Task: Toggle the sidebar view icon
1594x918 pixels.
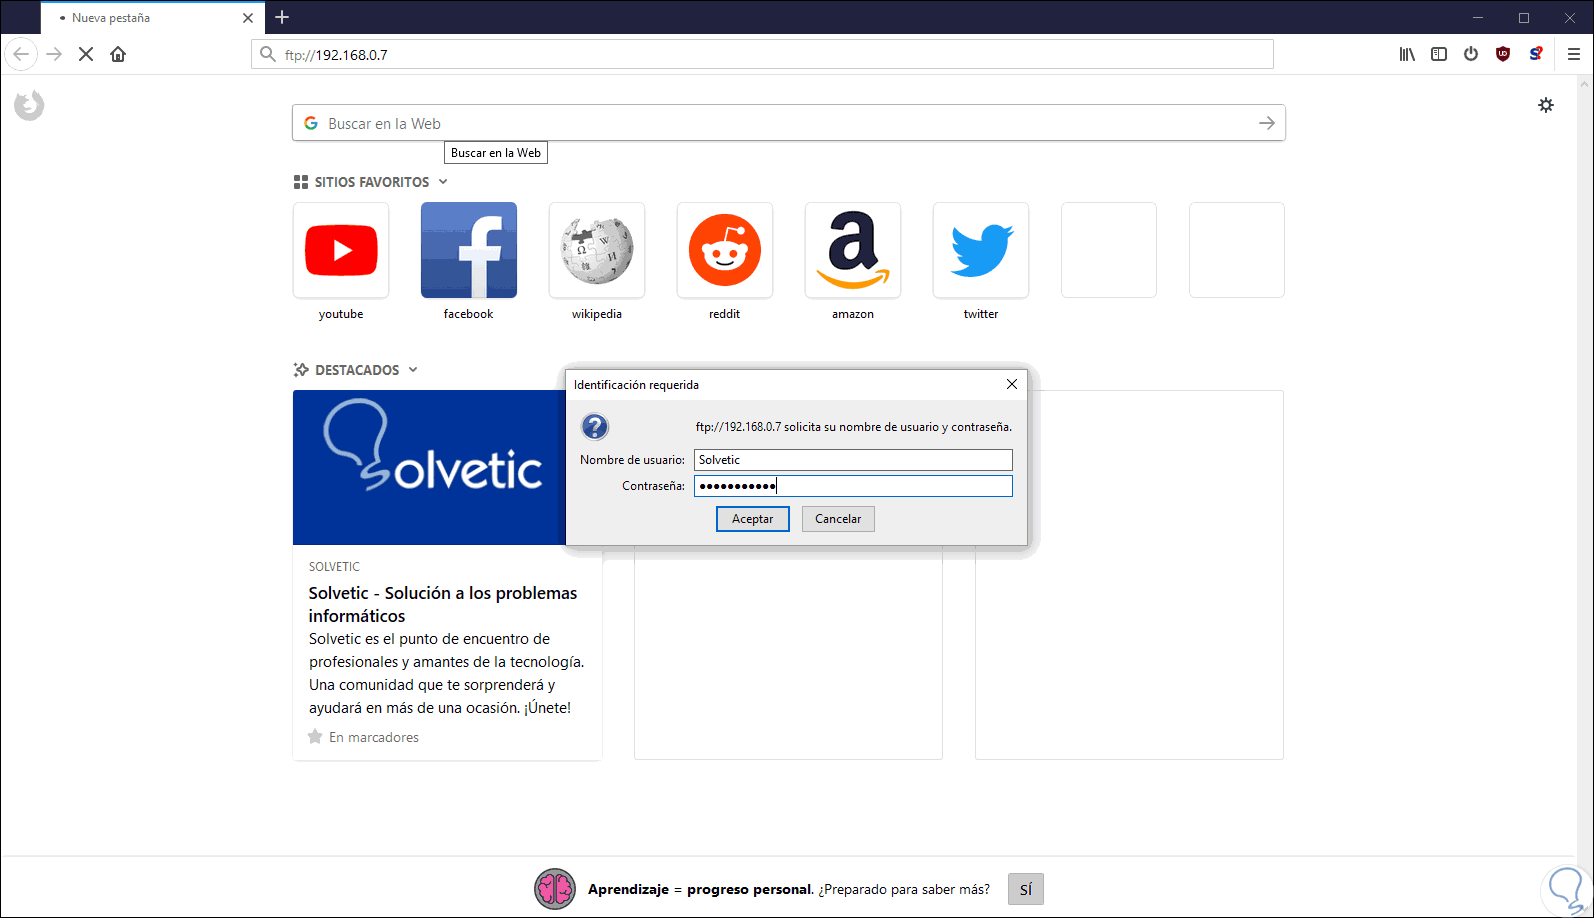Action: point(1439,54)
